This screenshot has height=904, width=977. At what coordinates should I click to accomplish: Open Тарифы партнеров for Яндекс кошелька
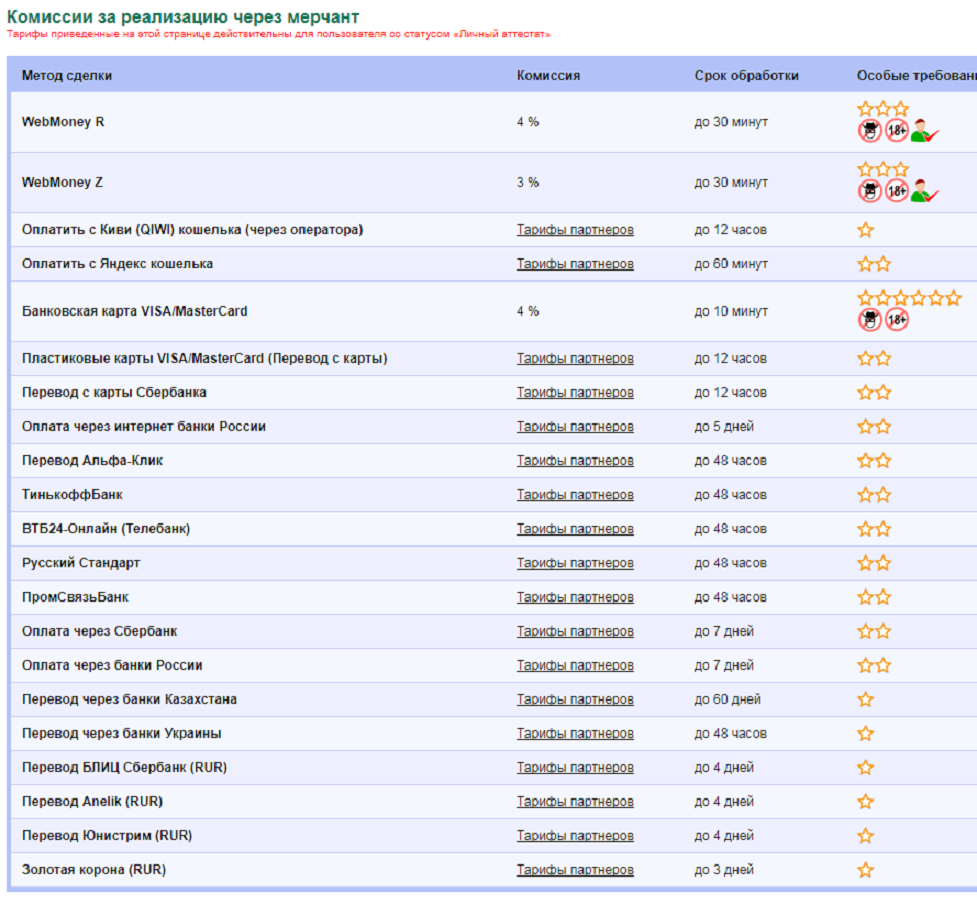pos(575,264)
